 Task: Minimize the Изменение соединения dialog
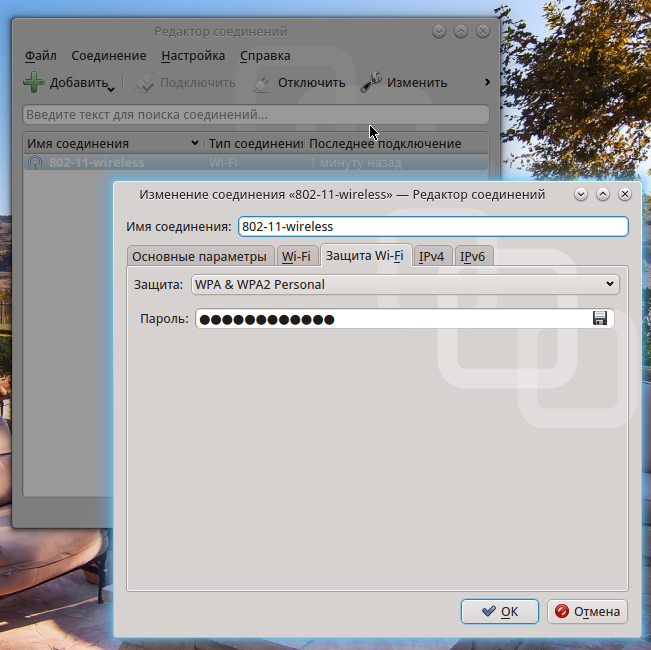581,194
